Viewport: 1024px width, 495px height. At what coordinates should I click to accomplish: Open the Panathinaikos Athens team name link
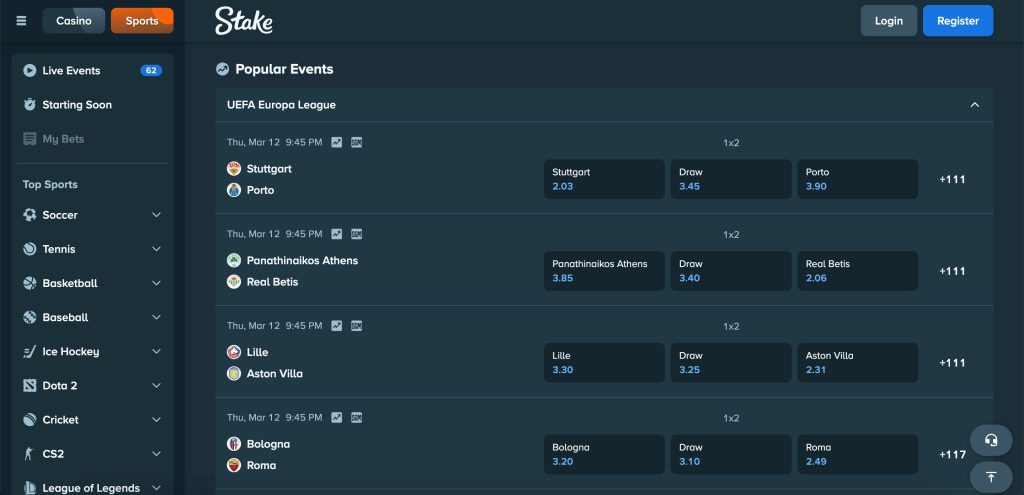pyautogui.click(x=302, y=261)
